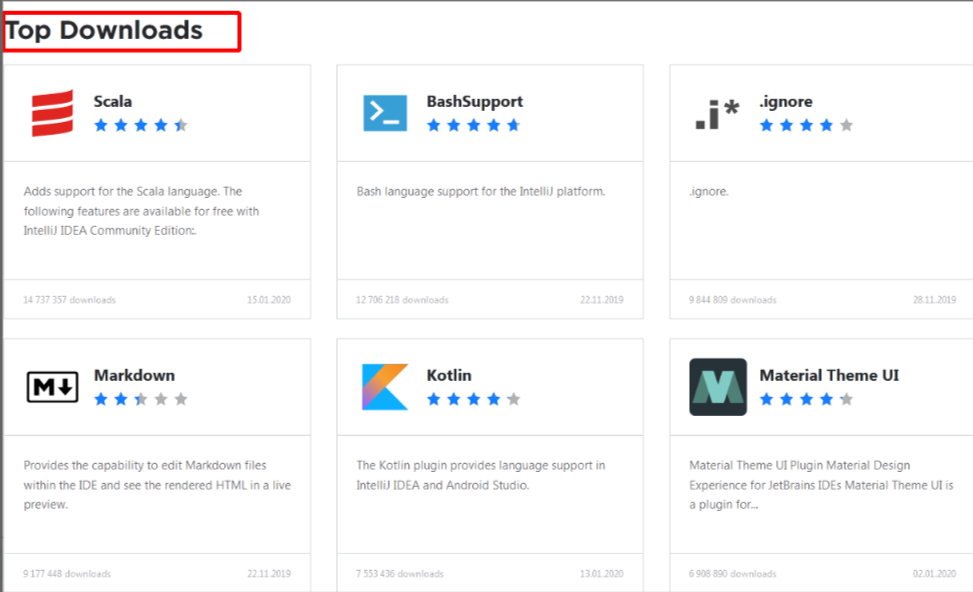The image size is (973, 592).
Task: Open the Kotlin plugin title
Action: 449,375
